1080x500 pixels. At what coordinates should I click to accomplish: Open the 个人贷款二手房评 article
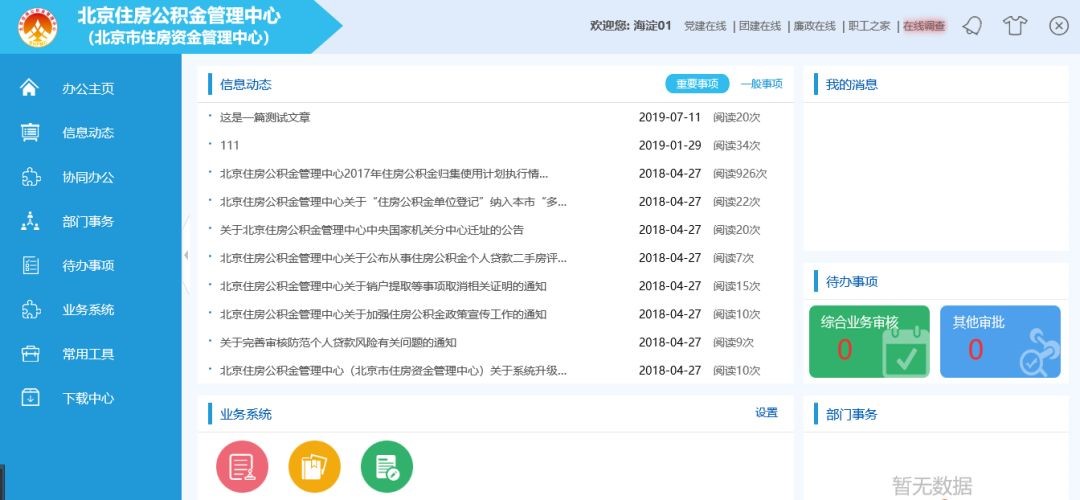click(x=393, y=258)
